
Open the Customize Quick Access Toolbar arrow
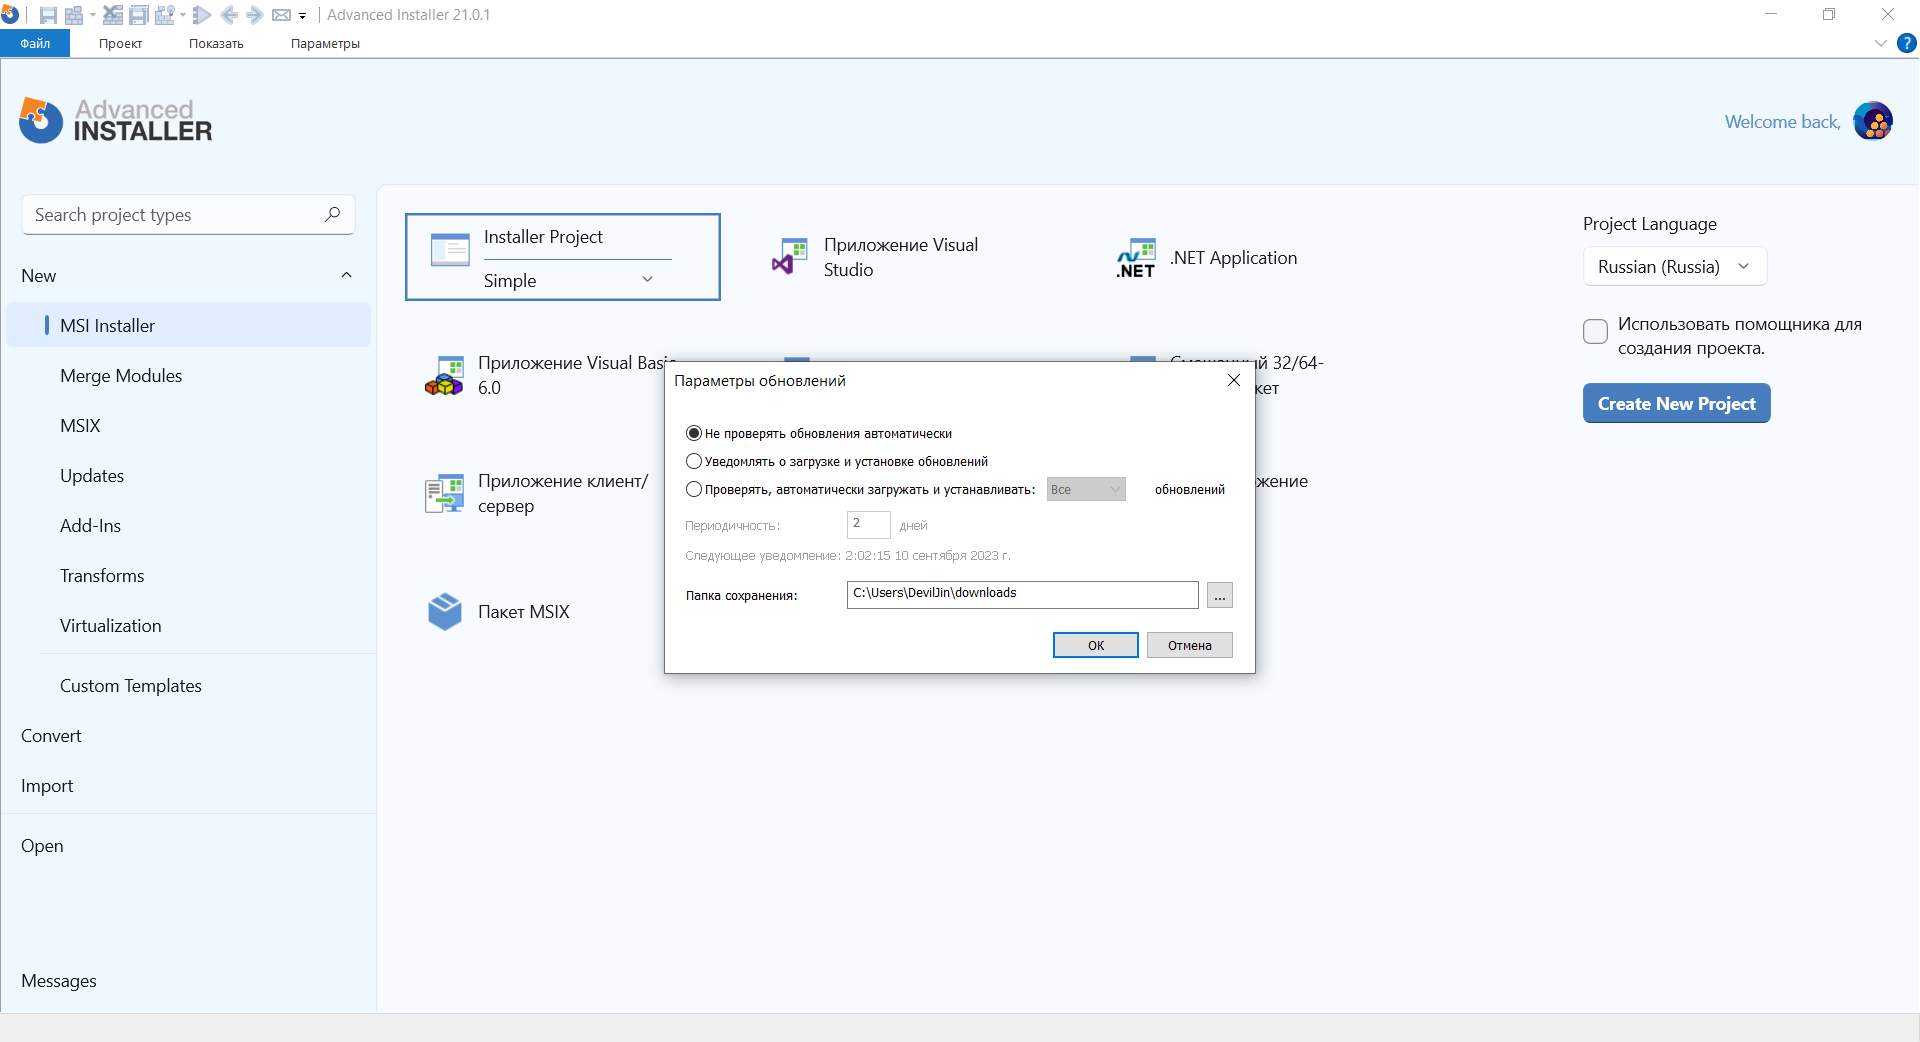point(302,16)
